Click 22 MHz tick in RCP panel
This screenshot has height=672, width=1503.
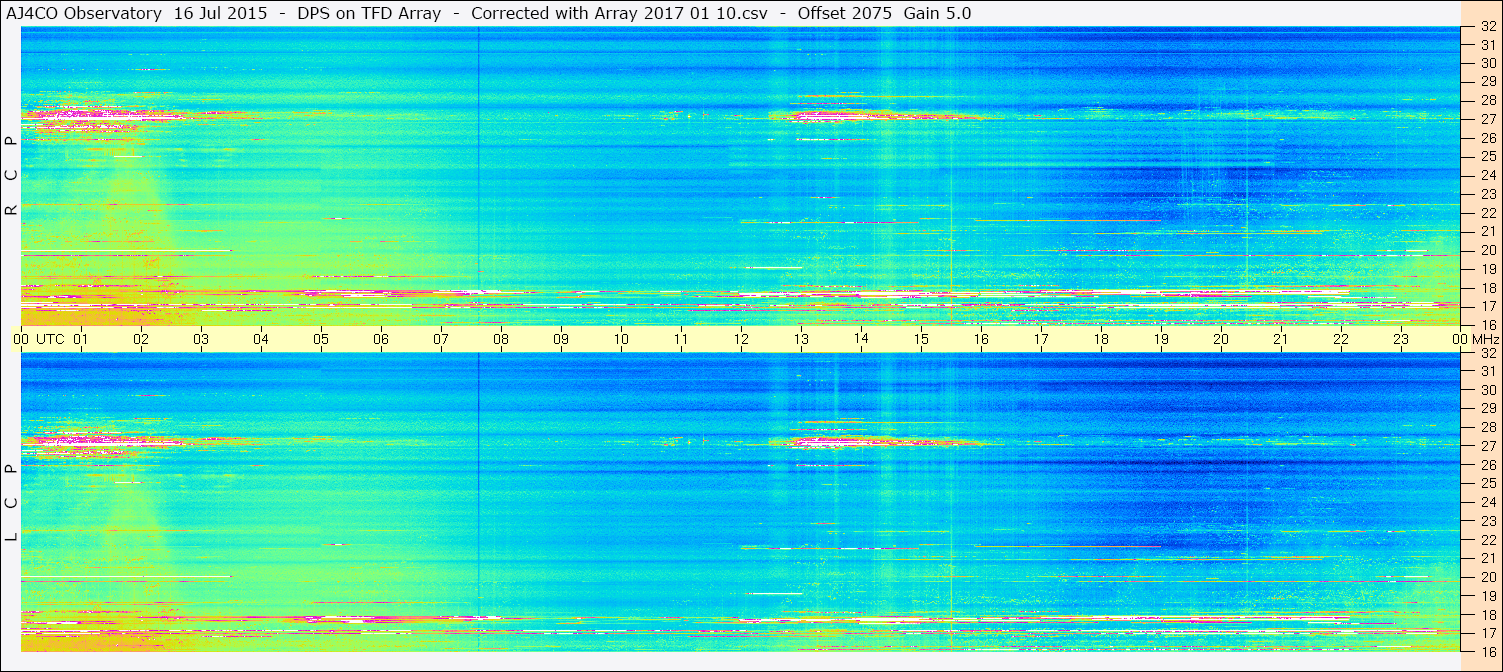pyautogui.click(x=1488, y=213)
